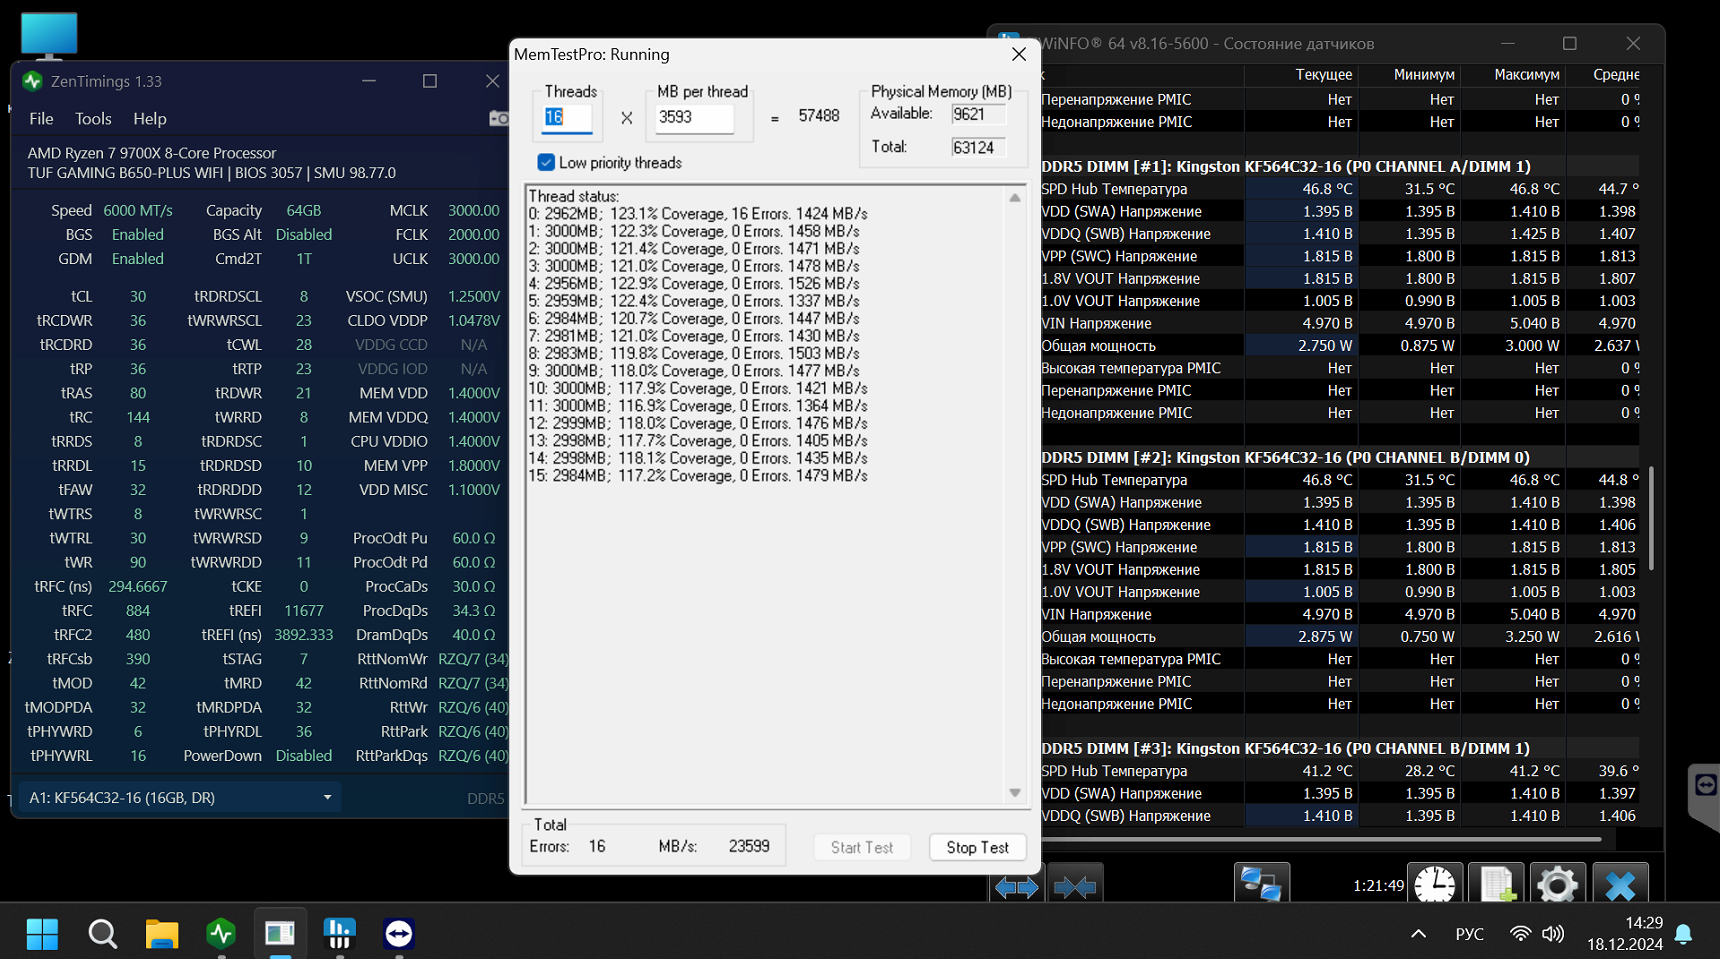The height and width of the screenshot is (959, 1720).
Task: Click the PowerDown value Disabled
Action: click(x=304, y=756)
